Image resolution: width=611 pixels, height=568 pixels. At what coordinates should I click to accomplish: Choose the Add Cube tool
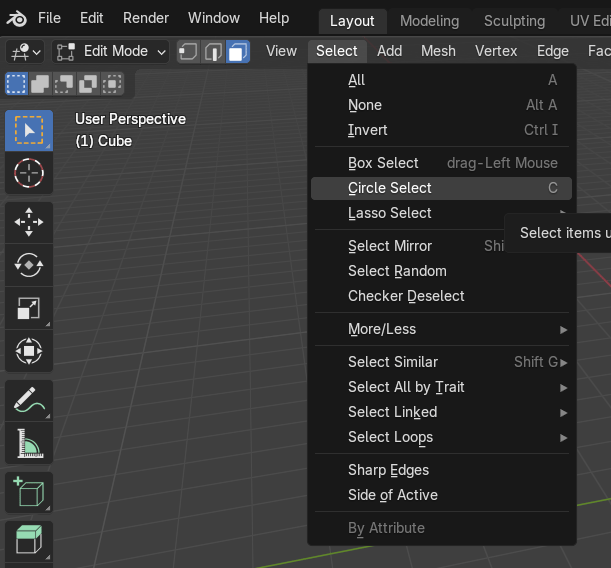tap(29, 492)
